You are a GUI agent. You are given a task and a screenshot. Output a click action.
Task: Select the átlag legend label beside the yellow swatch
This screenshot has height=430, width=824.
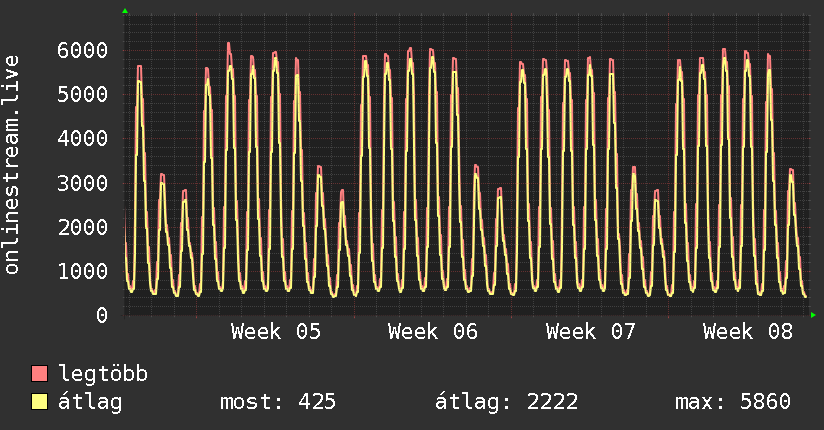(x=90, y=402)
